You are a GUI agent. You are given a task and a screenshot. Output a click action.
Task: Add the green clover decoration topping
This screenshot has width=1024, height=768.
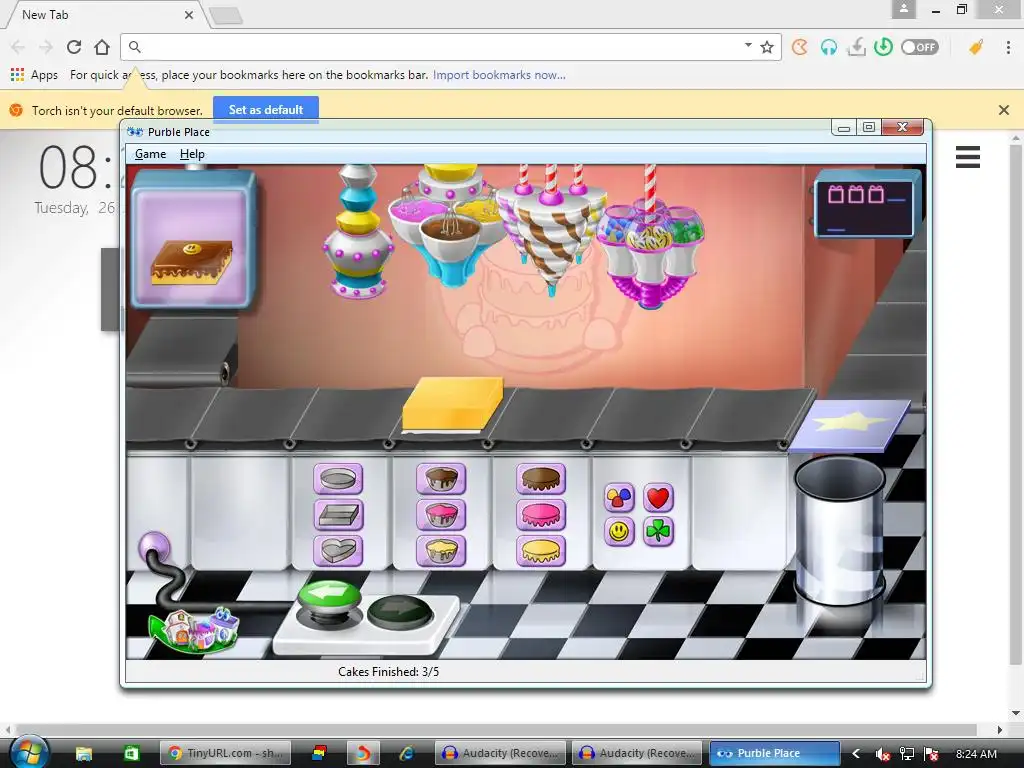click(658, 532)
